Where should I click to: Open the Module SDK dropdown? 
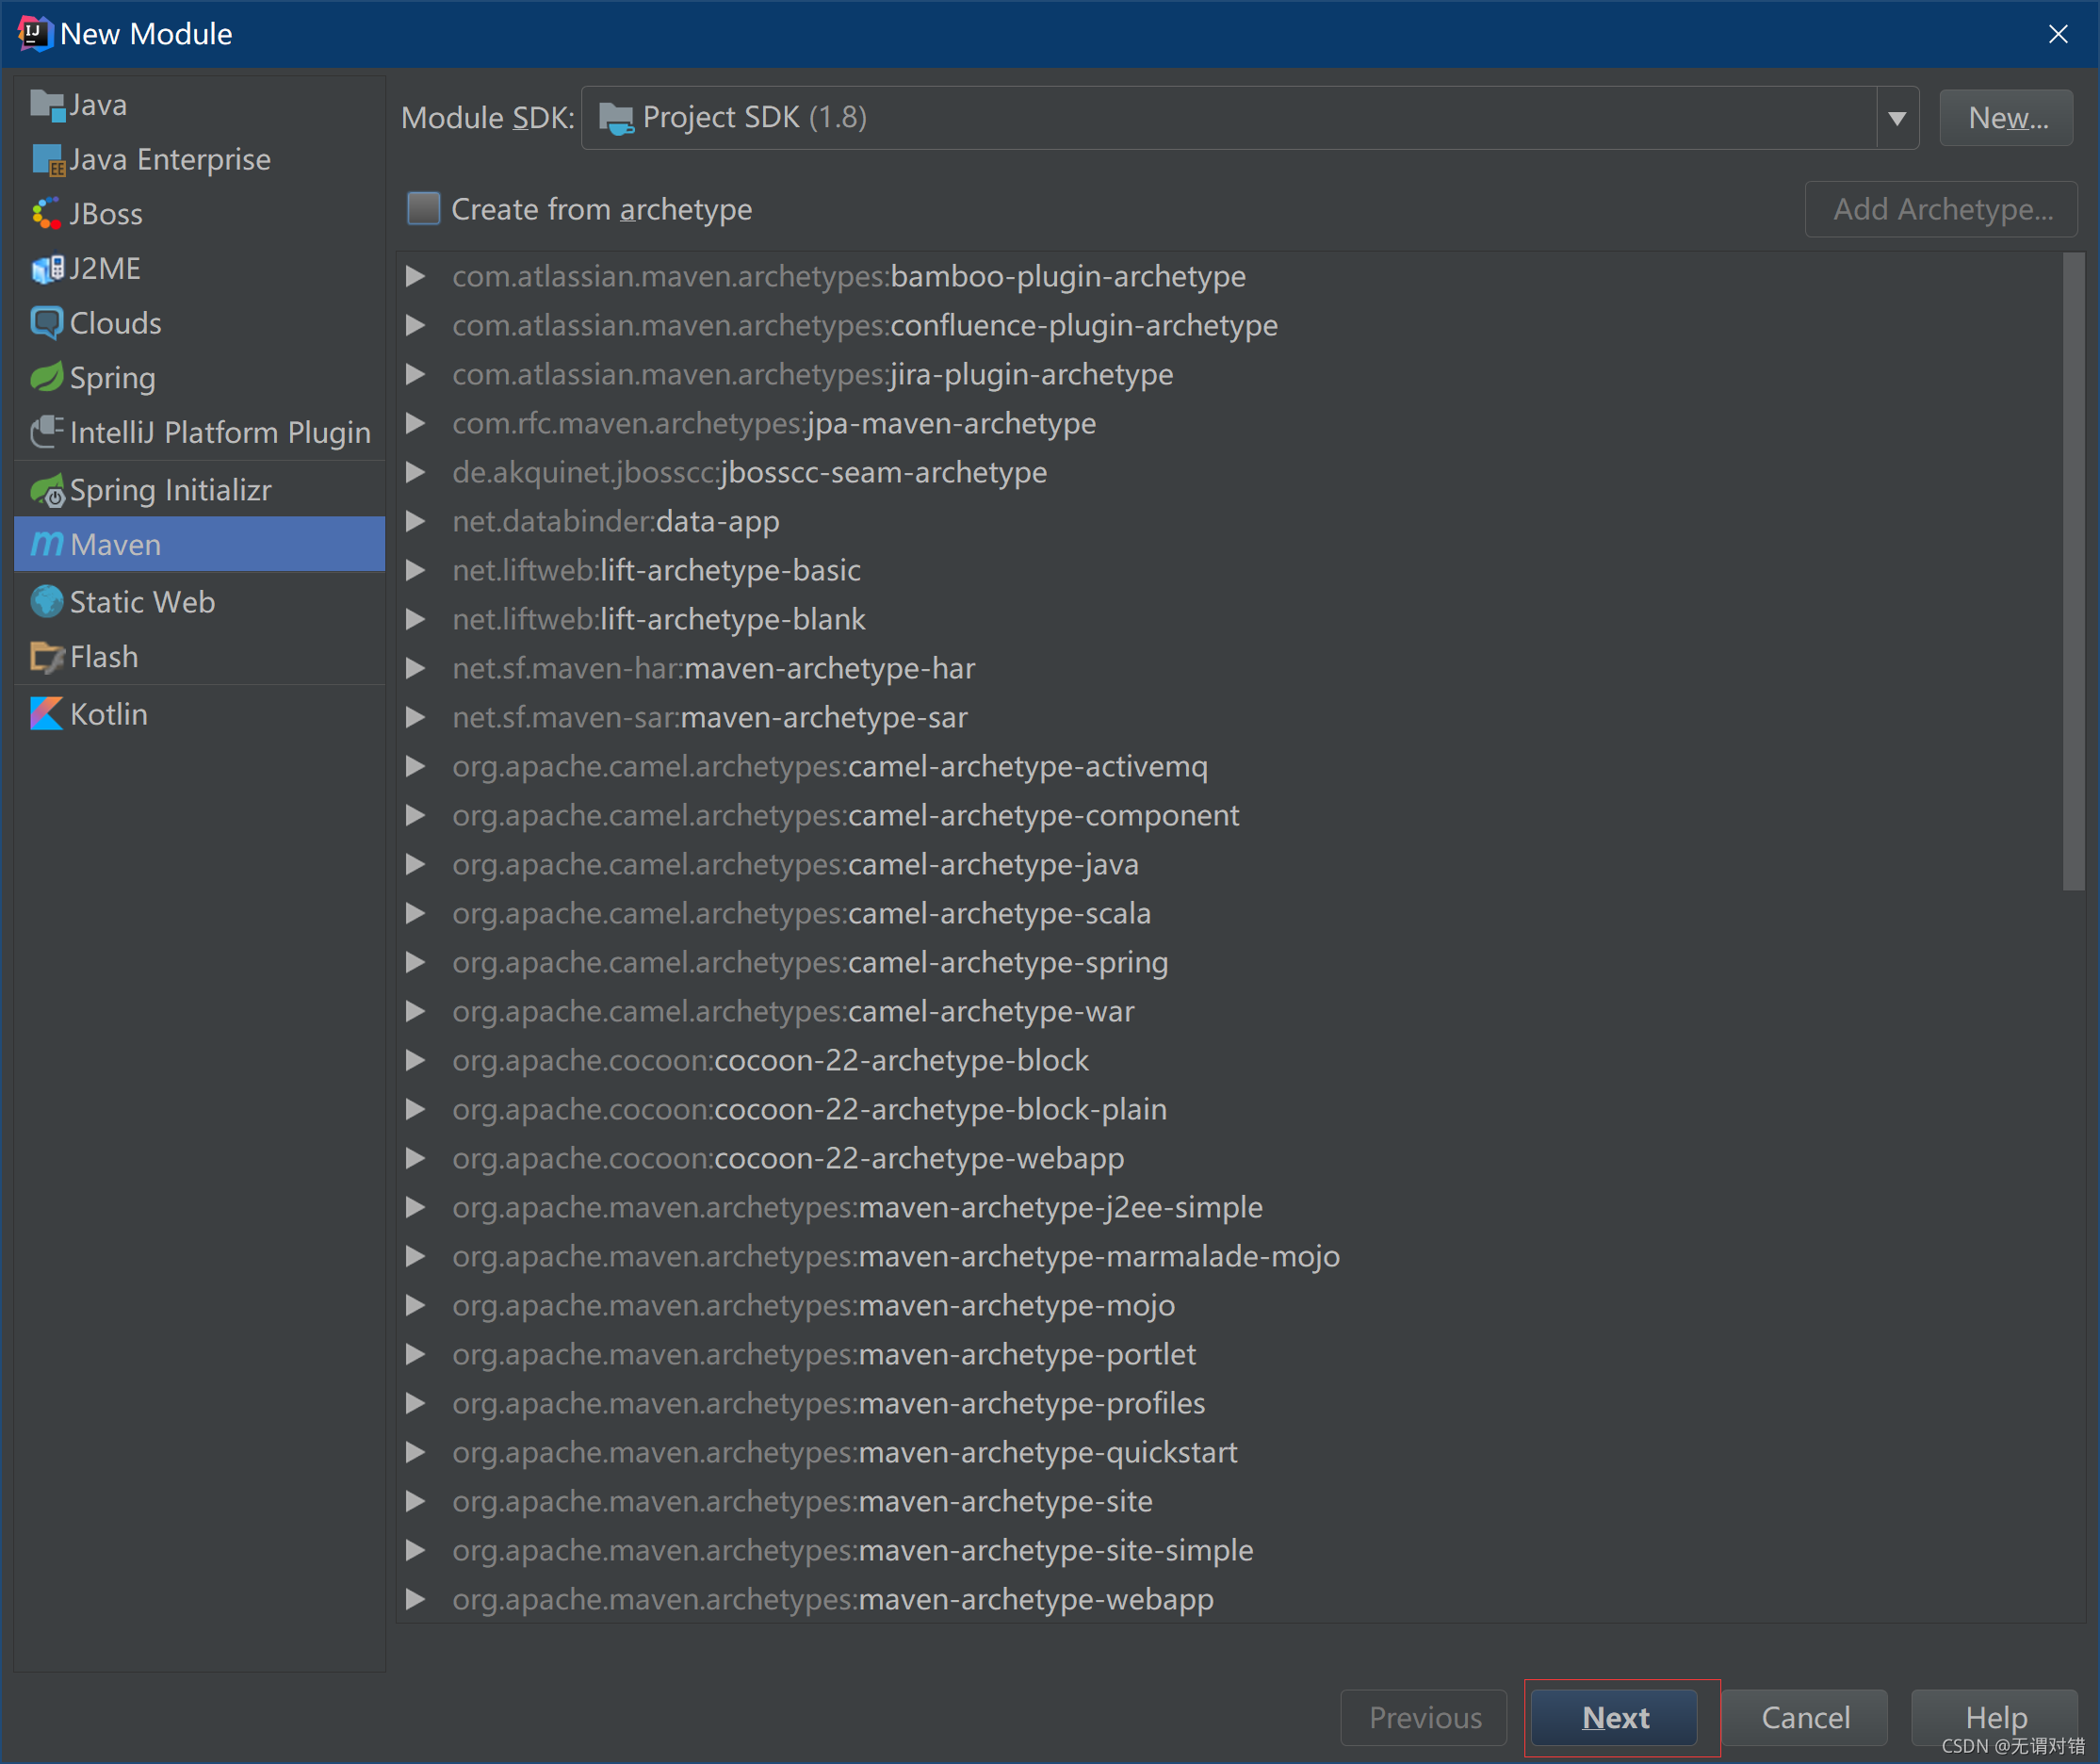tap(1898, 117)
